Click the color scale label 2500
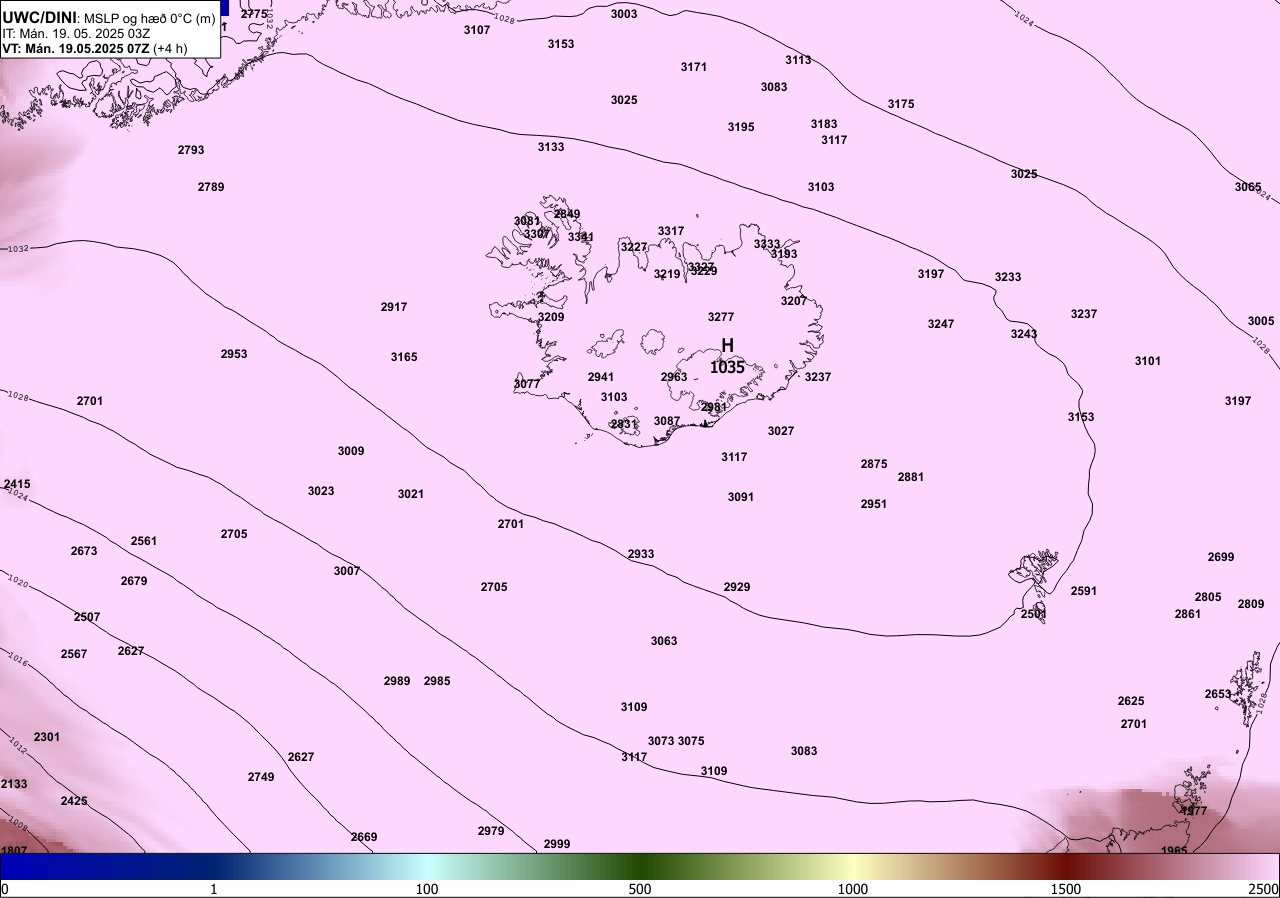 pyautogui.click(x=1264, y=889)
